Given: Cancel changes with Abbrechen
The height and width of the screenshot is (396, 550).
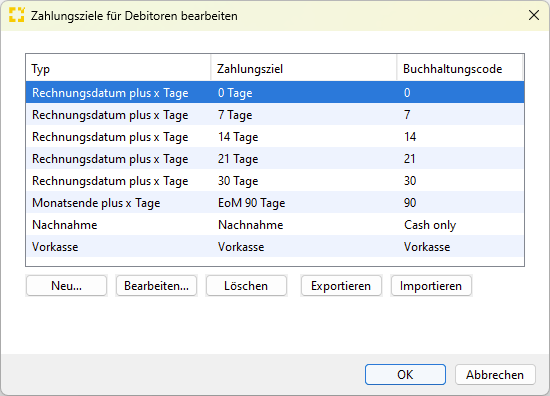Looking at the screenshot, I should pos(495,375).
